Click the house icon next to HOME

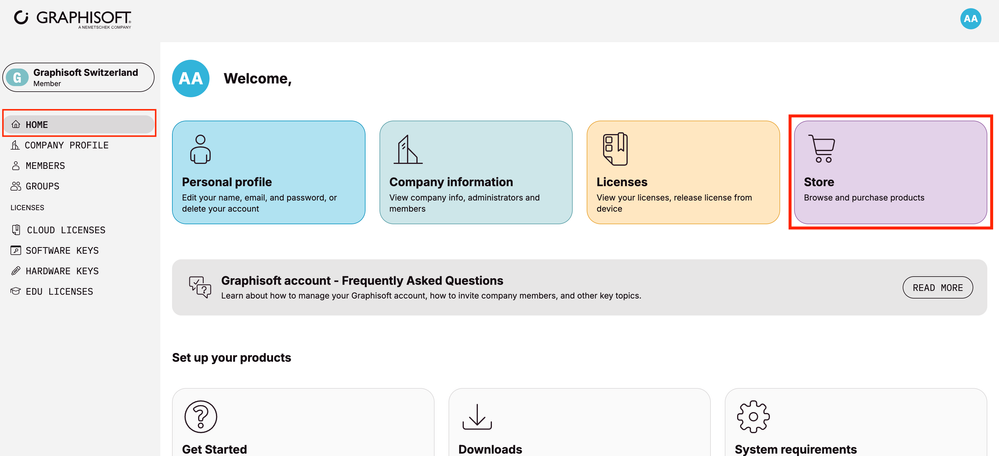pos(16,125)
